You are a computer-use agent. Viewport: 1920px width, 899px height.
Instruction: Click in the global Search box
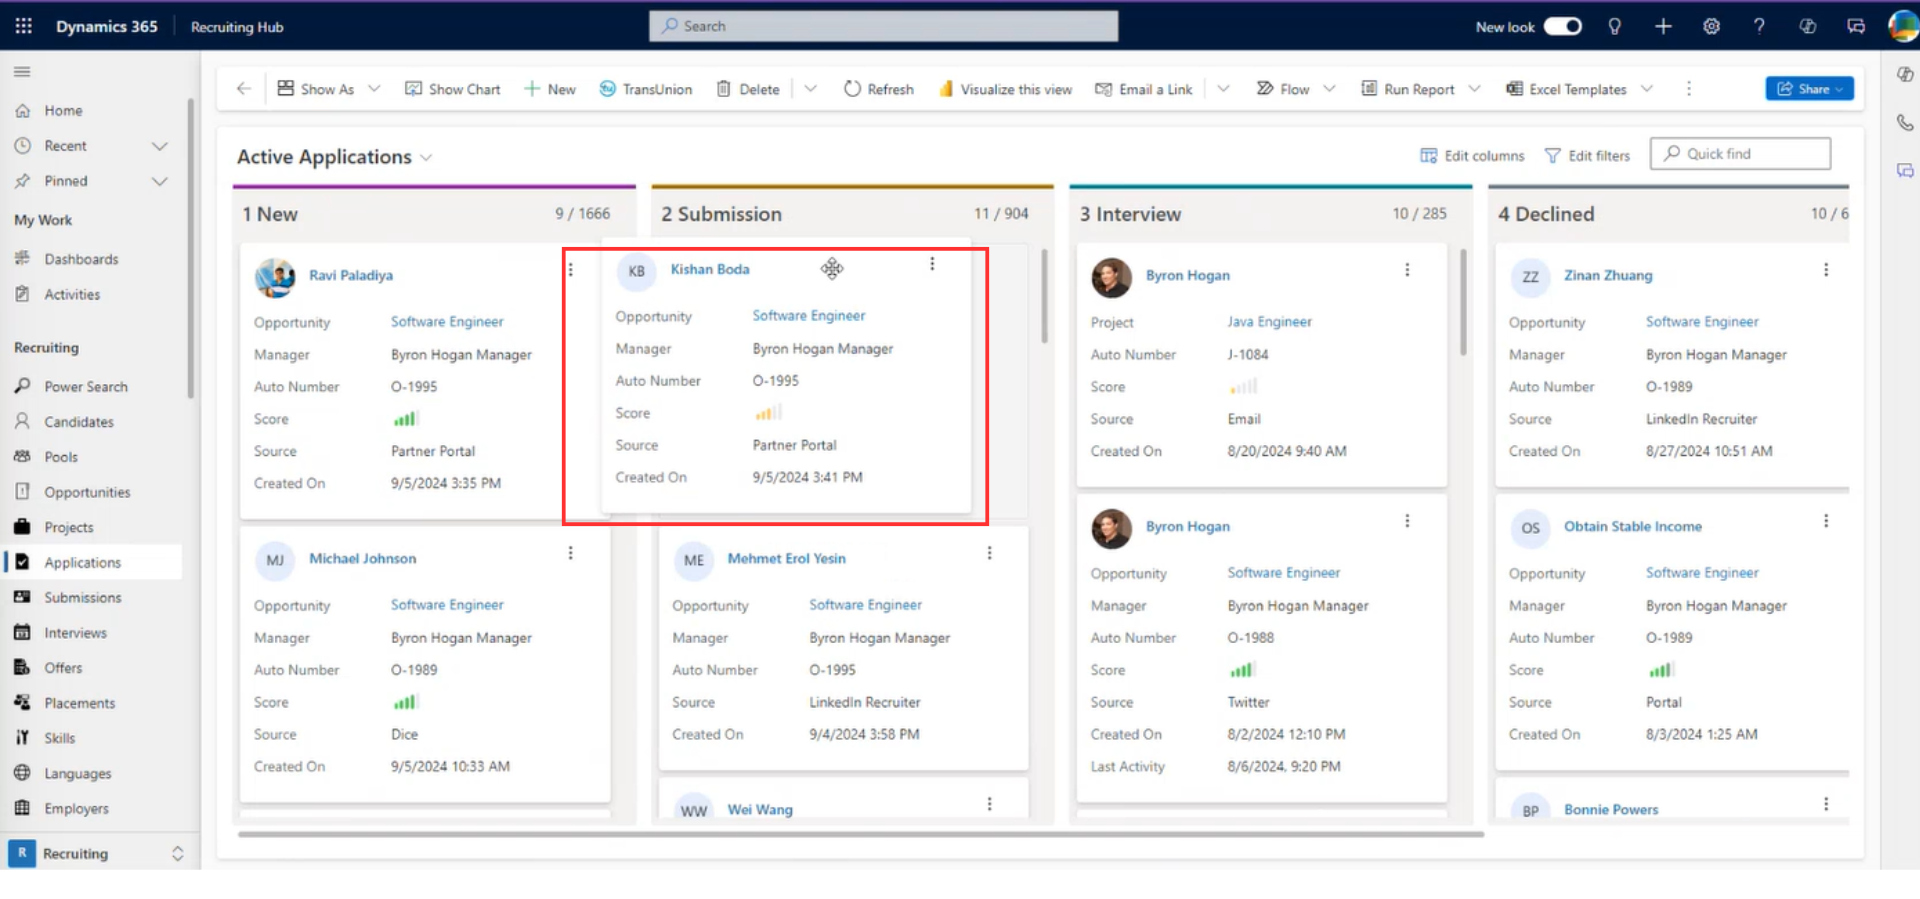coord(883,26)
